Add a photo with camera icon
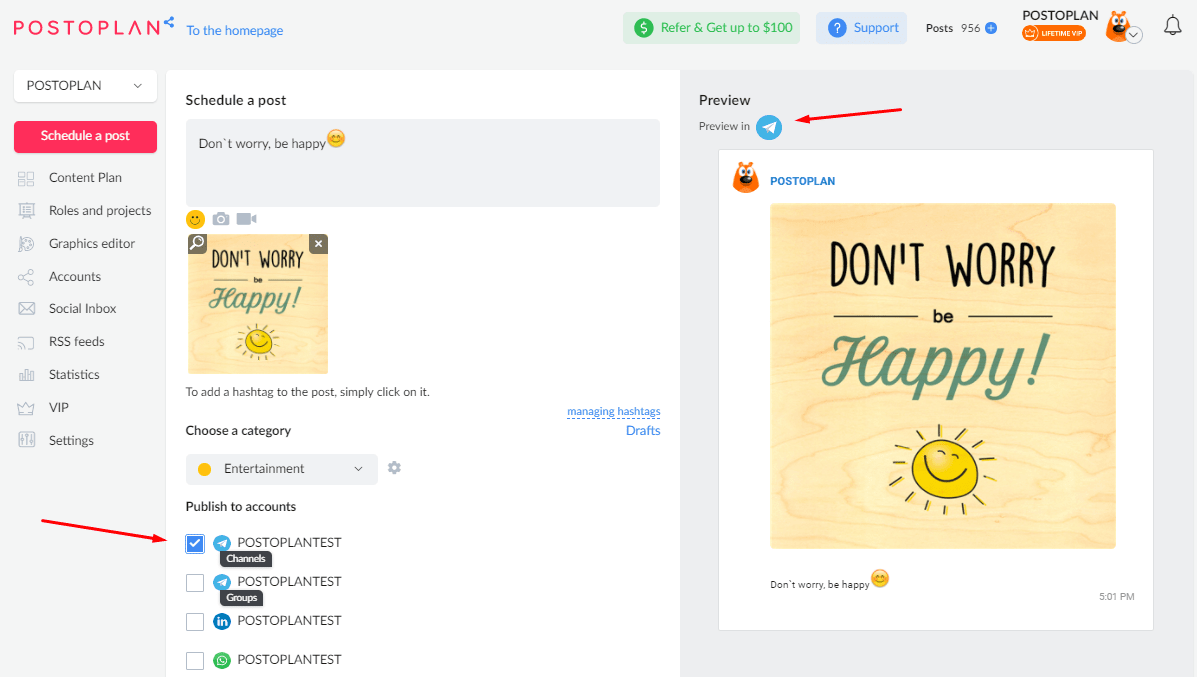Screen dimensions: 1197x677 tap(221, 219)
